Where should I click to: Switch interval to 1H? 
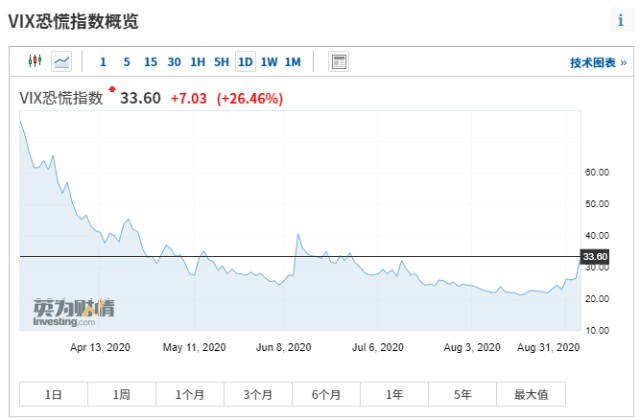(x=198, y=62)
